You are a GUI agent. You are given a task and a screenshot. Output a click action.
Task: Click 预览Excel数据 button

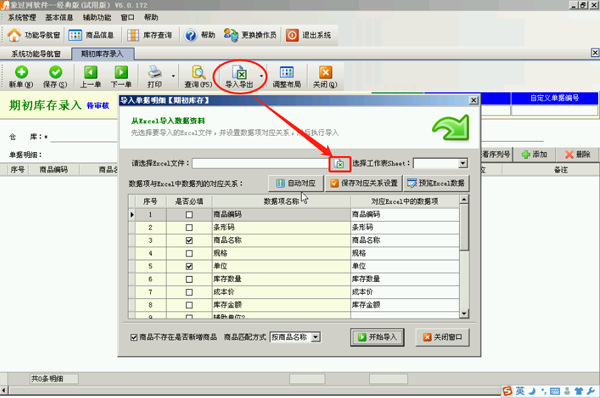[436, 183]
